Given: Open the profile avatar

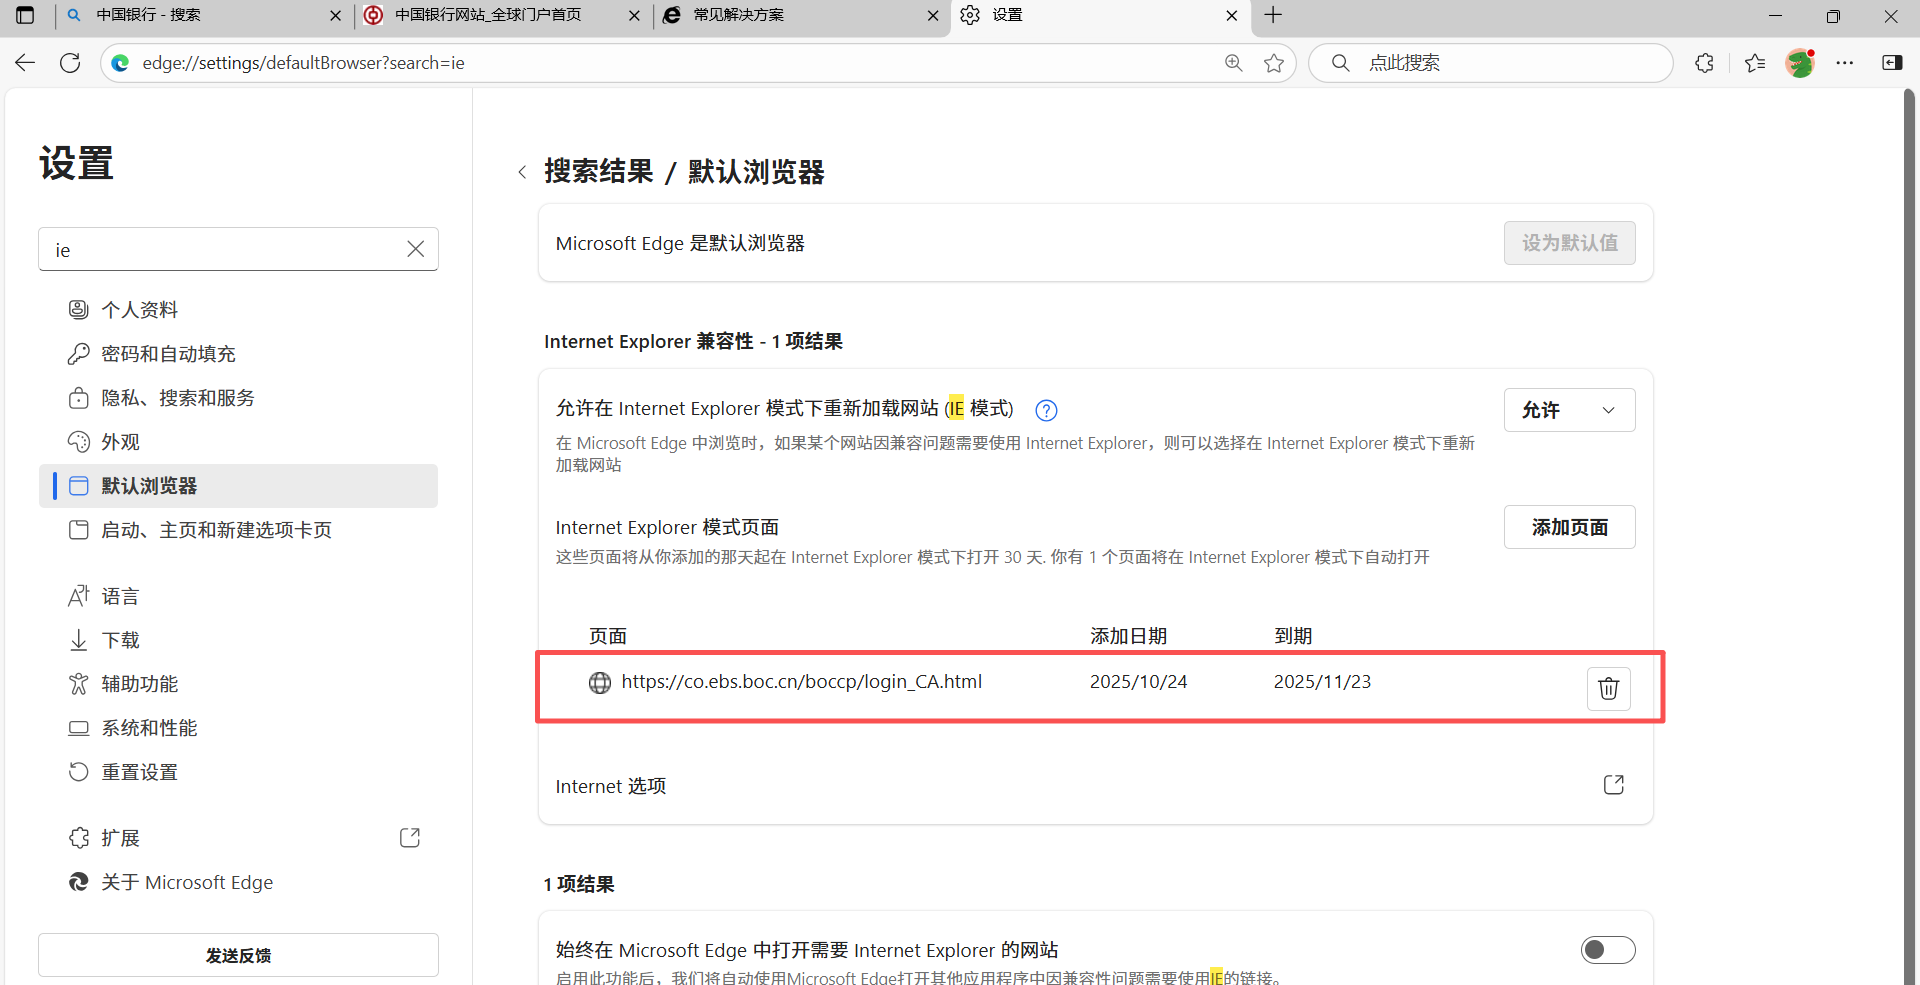Looking at the screenshot, I should click(x=1800, y=63).
